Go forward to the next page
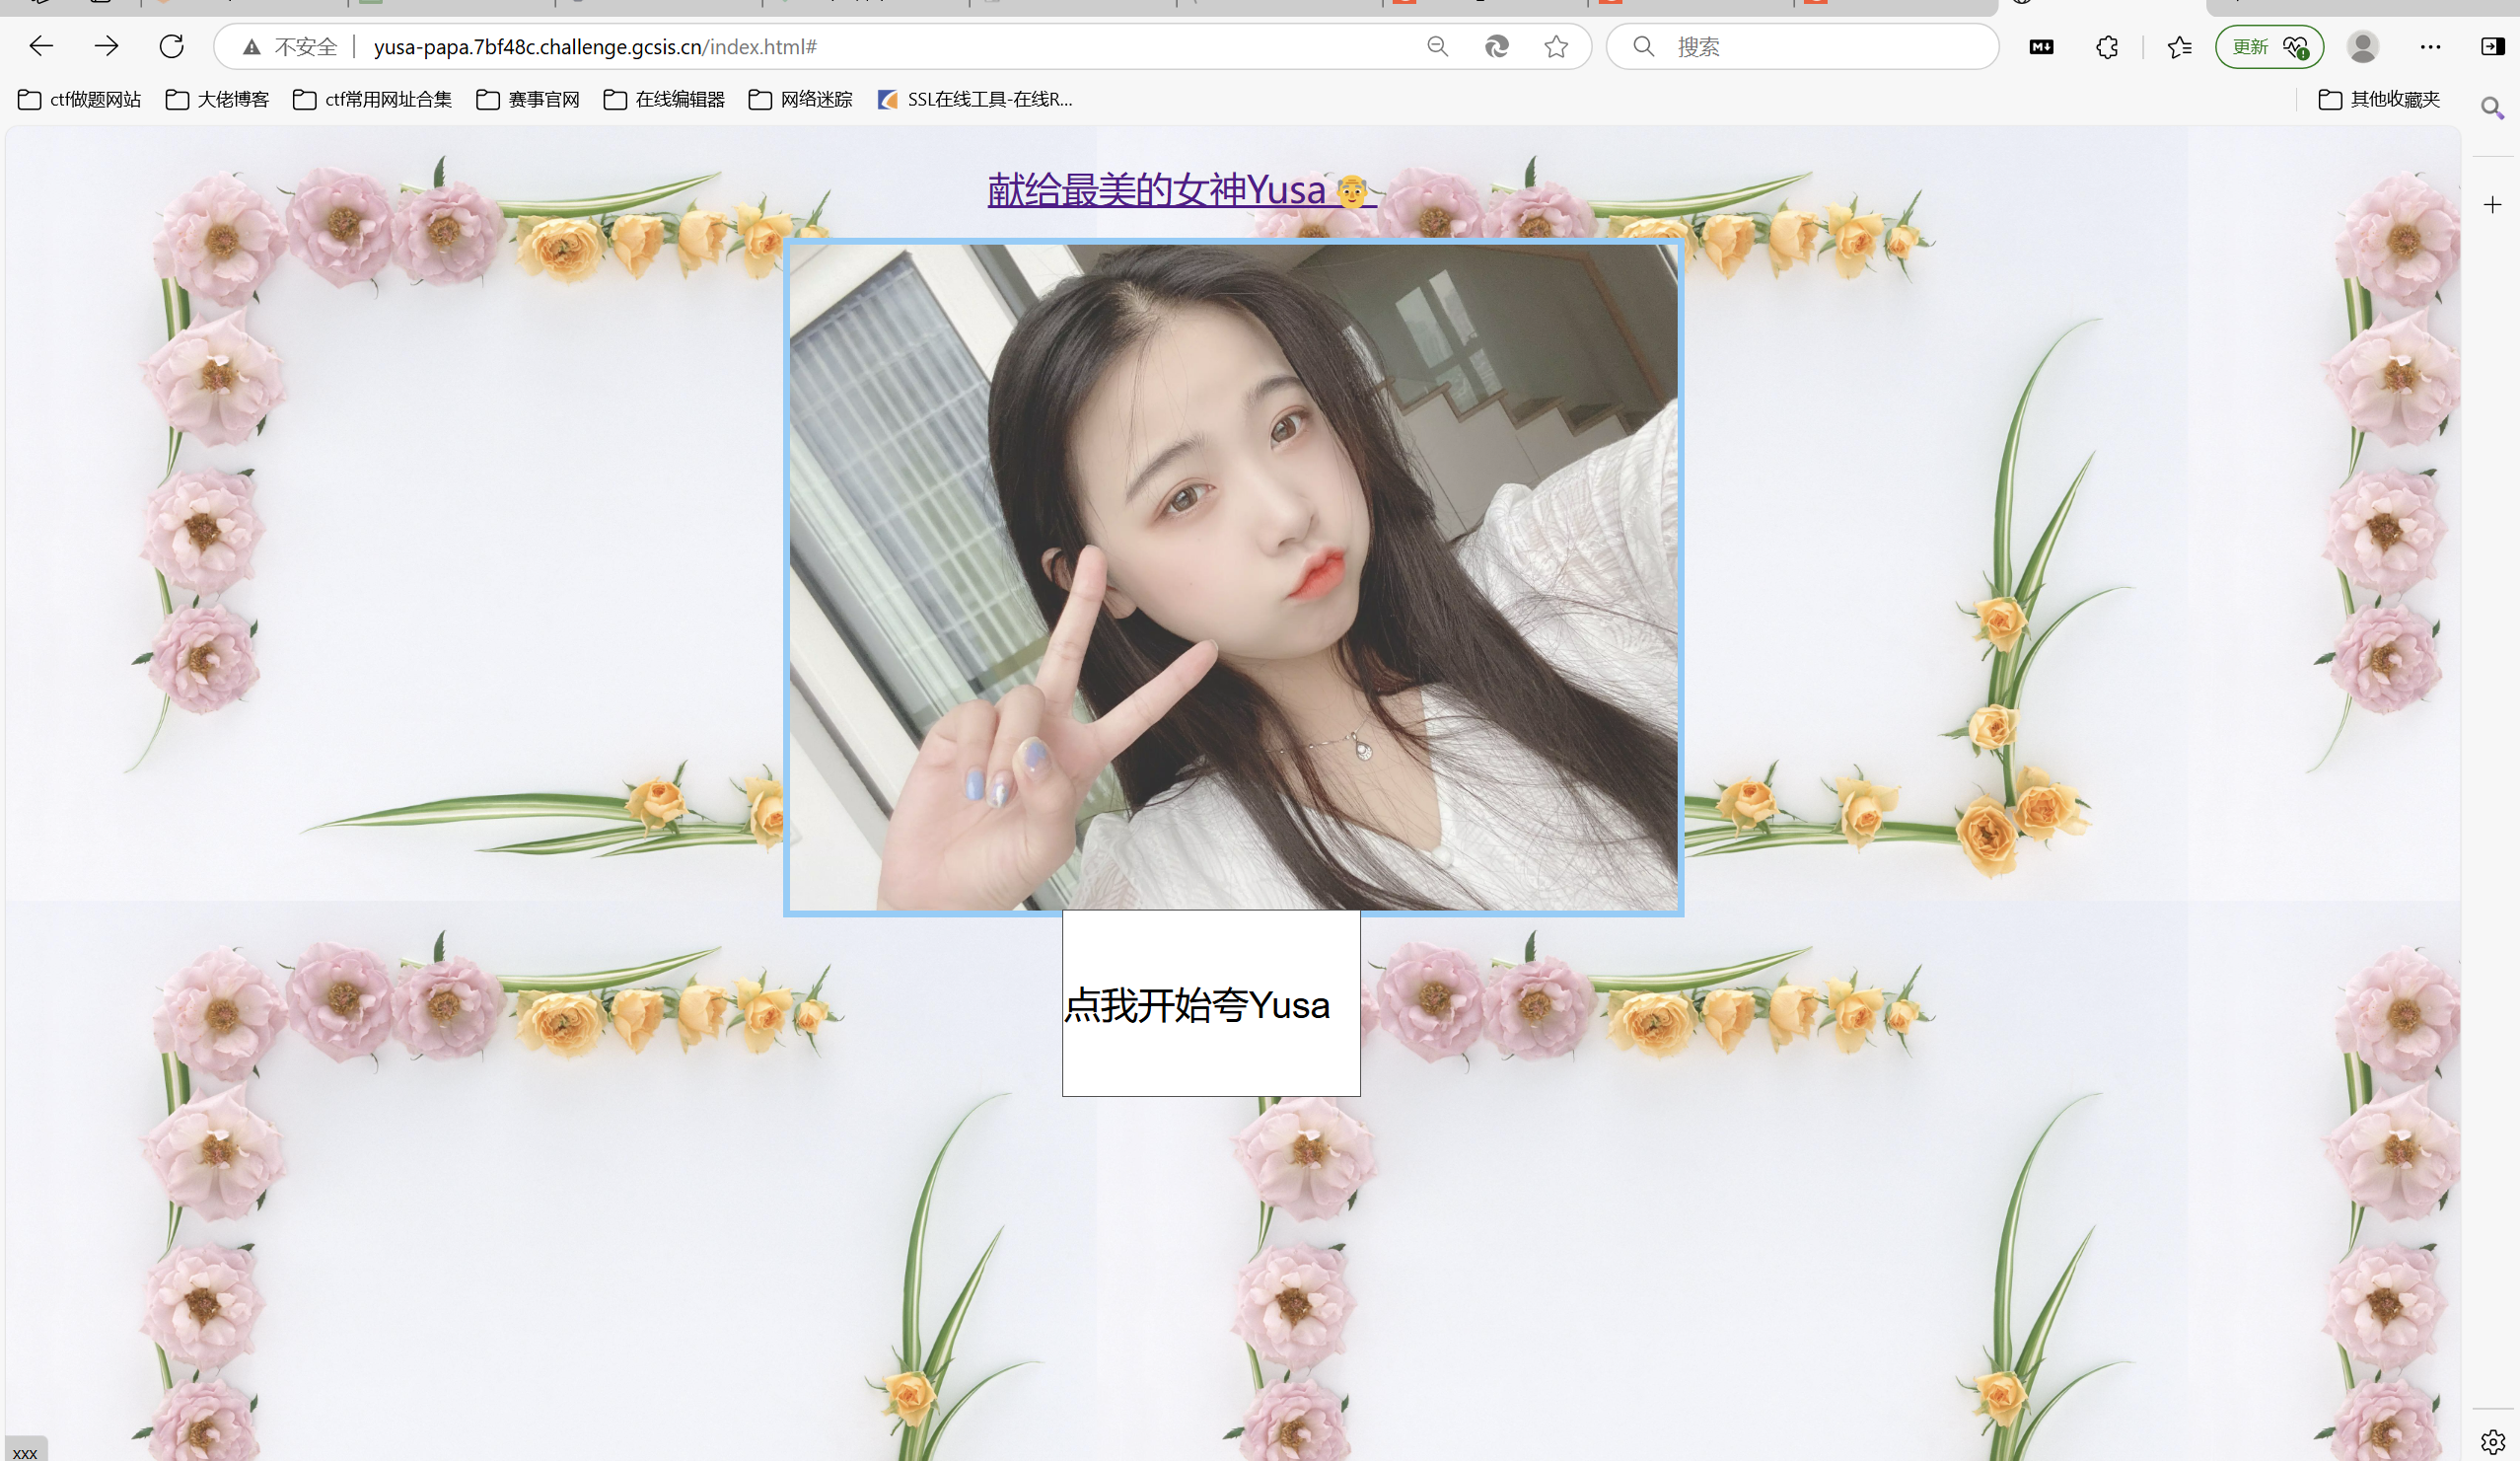 click(x=106, y=46)
